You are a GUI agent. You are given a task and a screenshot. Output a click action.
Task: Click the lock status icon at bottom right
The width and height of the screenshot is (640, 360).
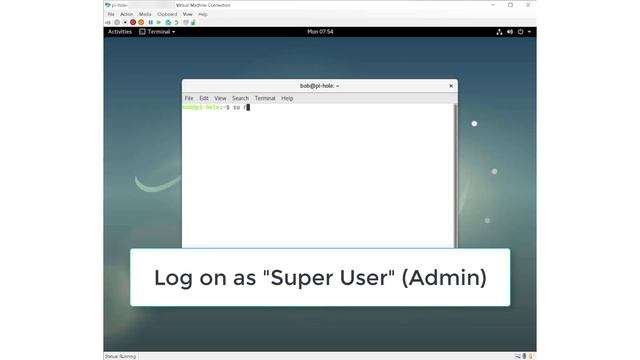coord(531,356)
